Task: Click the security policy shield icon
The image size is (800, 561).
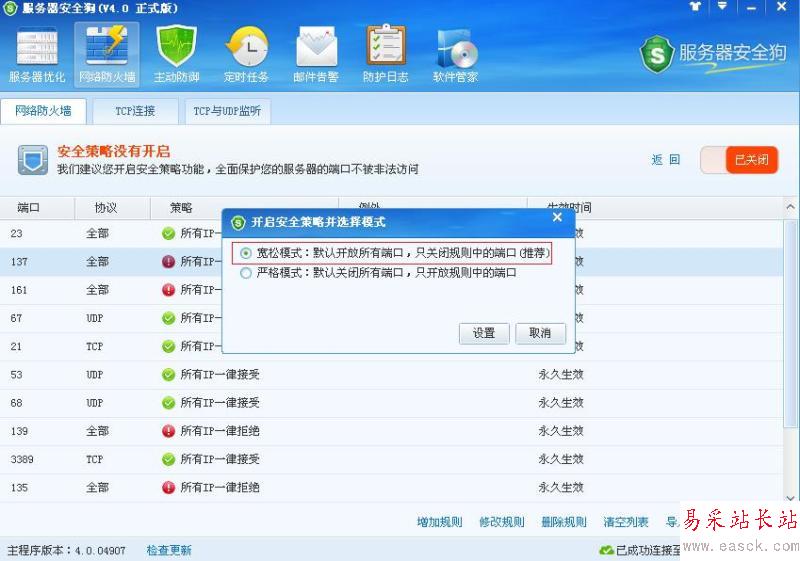Action: 33,160
